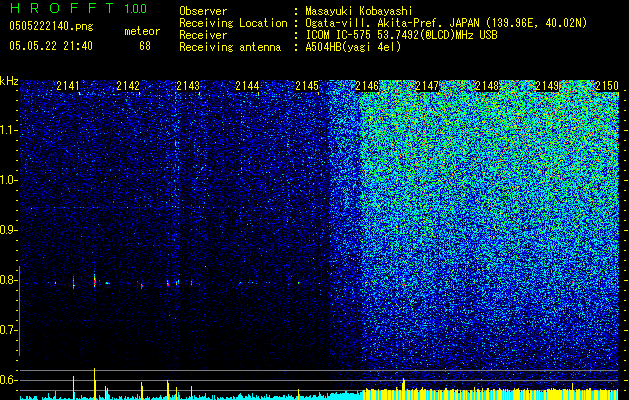
Task: Click the 2145 time marker
Action: (307, 86)
